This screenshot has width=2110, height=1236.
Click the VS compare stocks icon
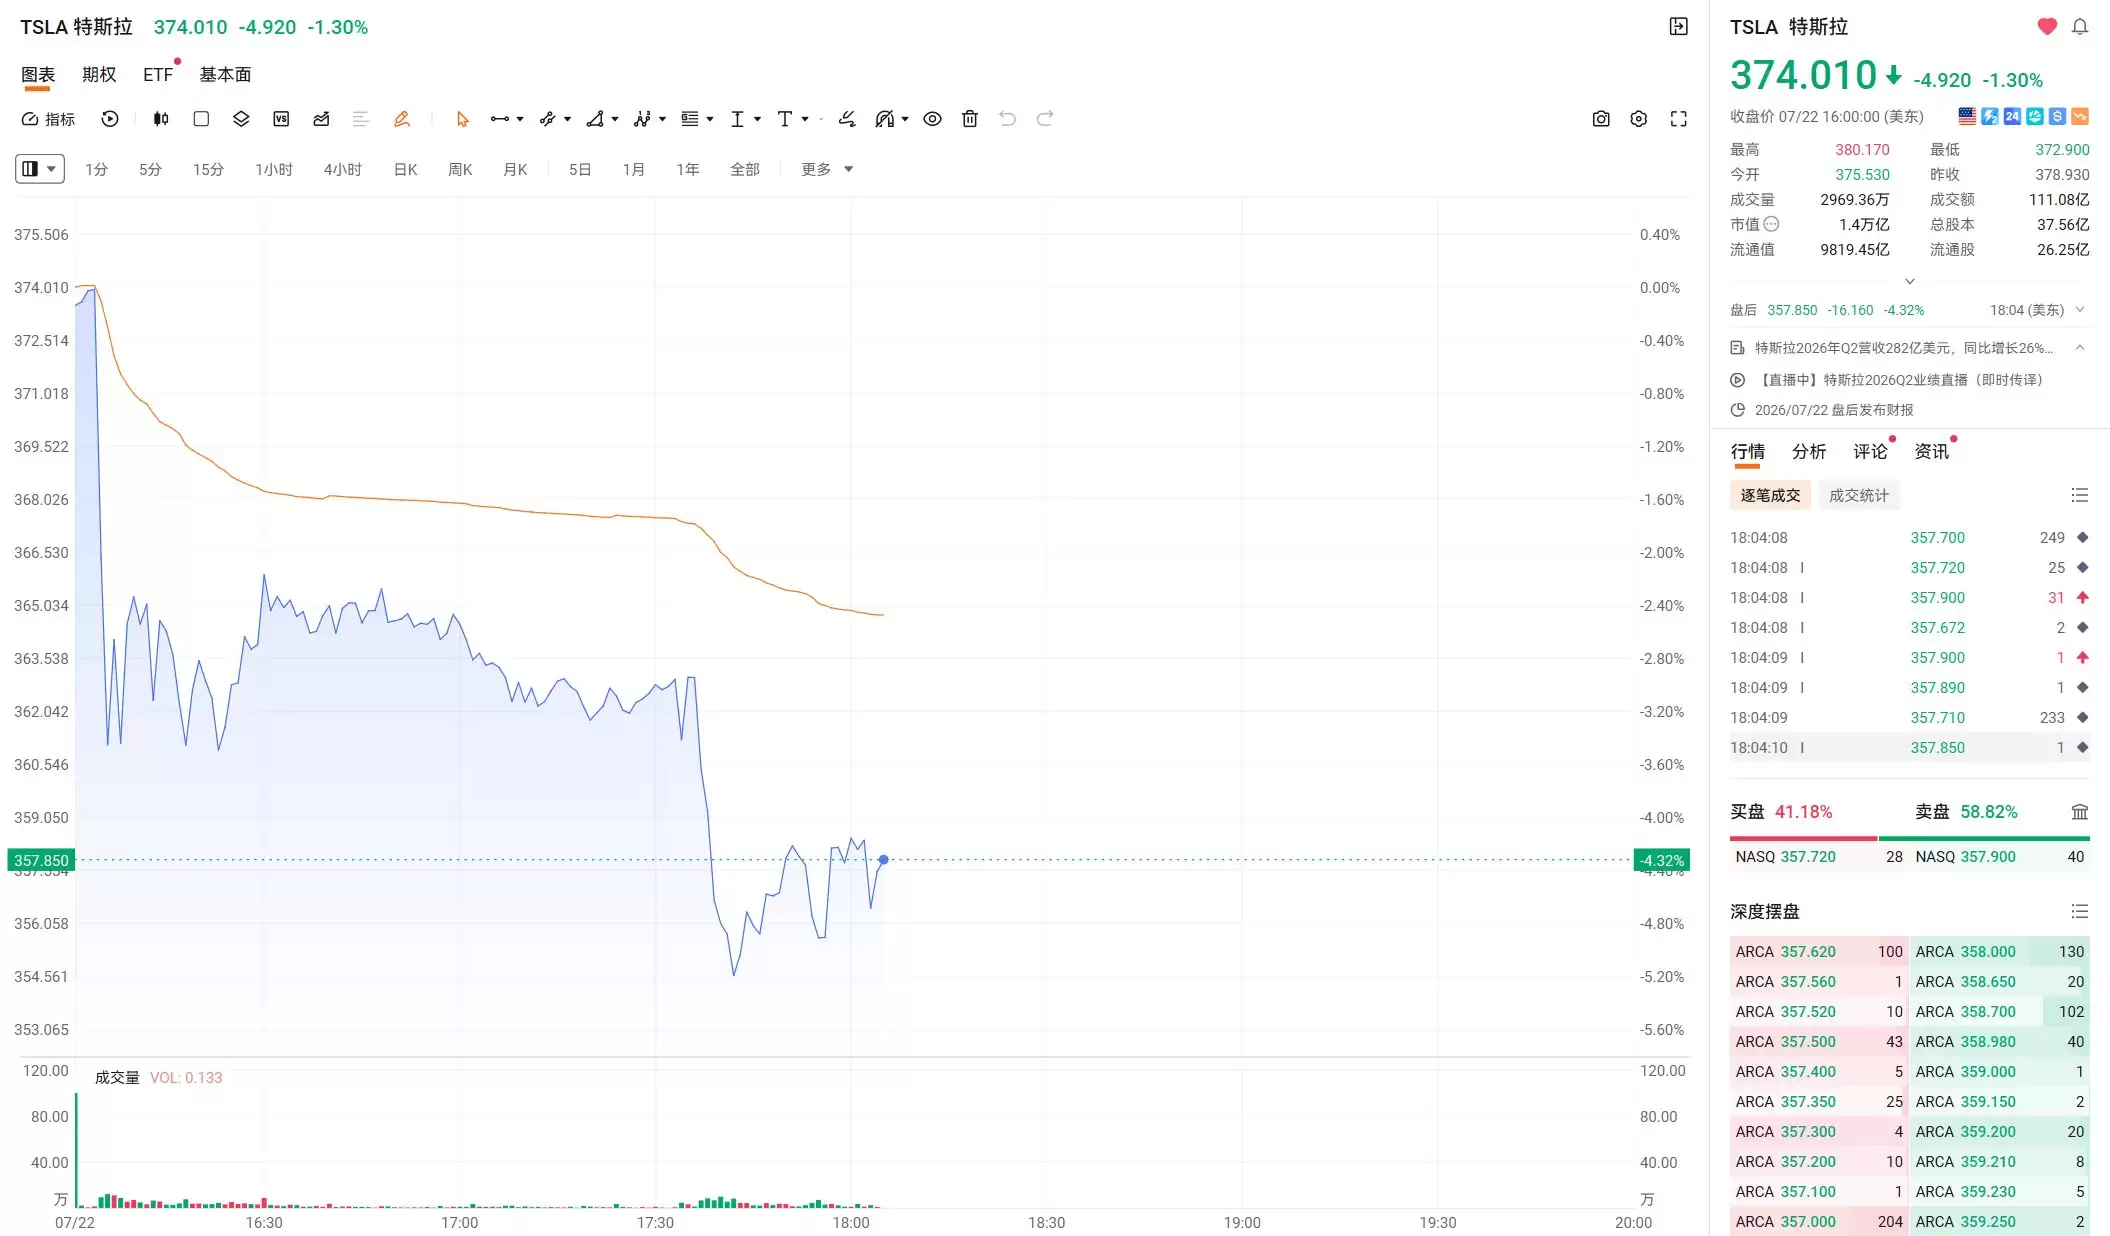pos(281,119)
